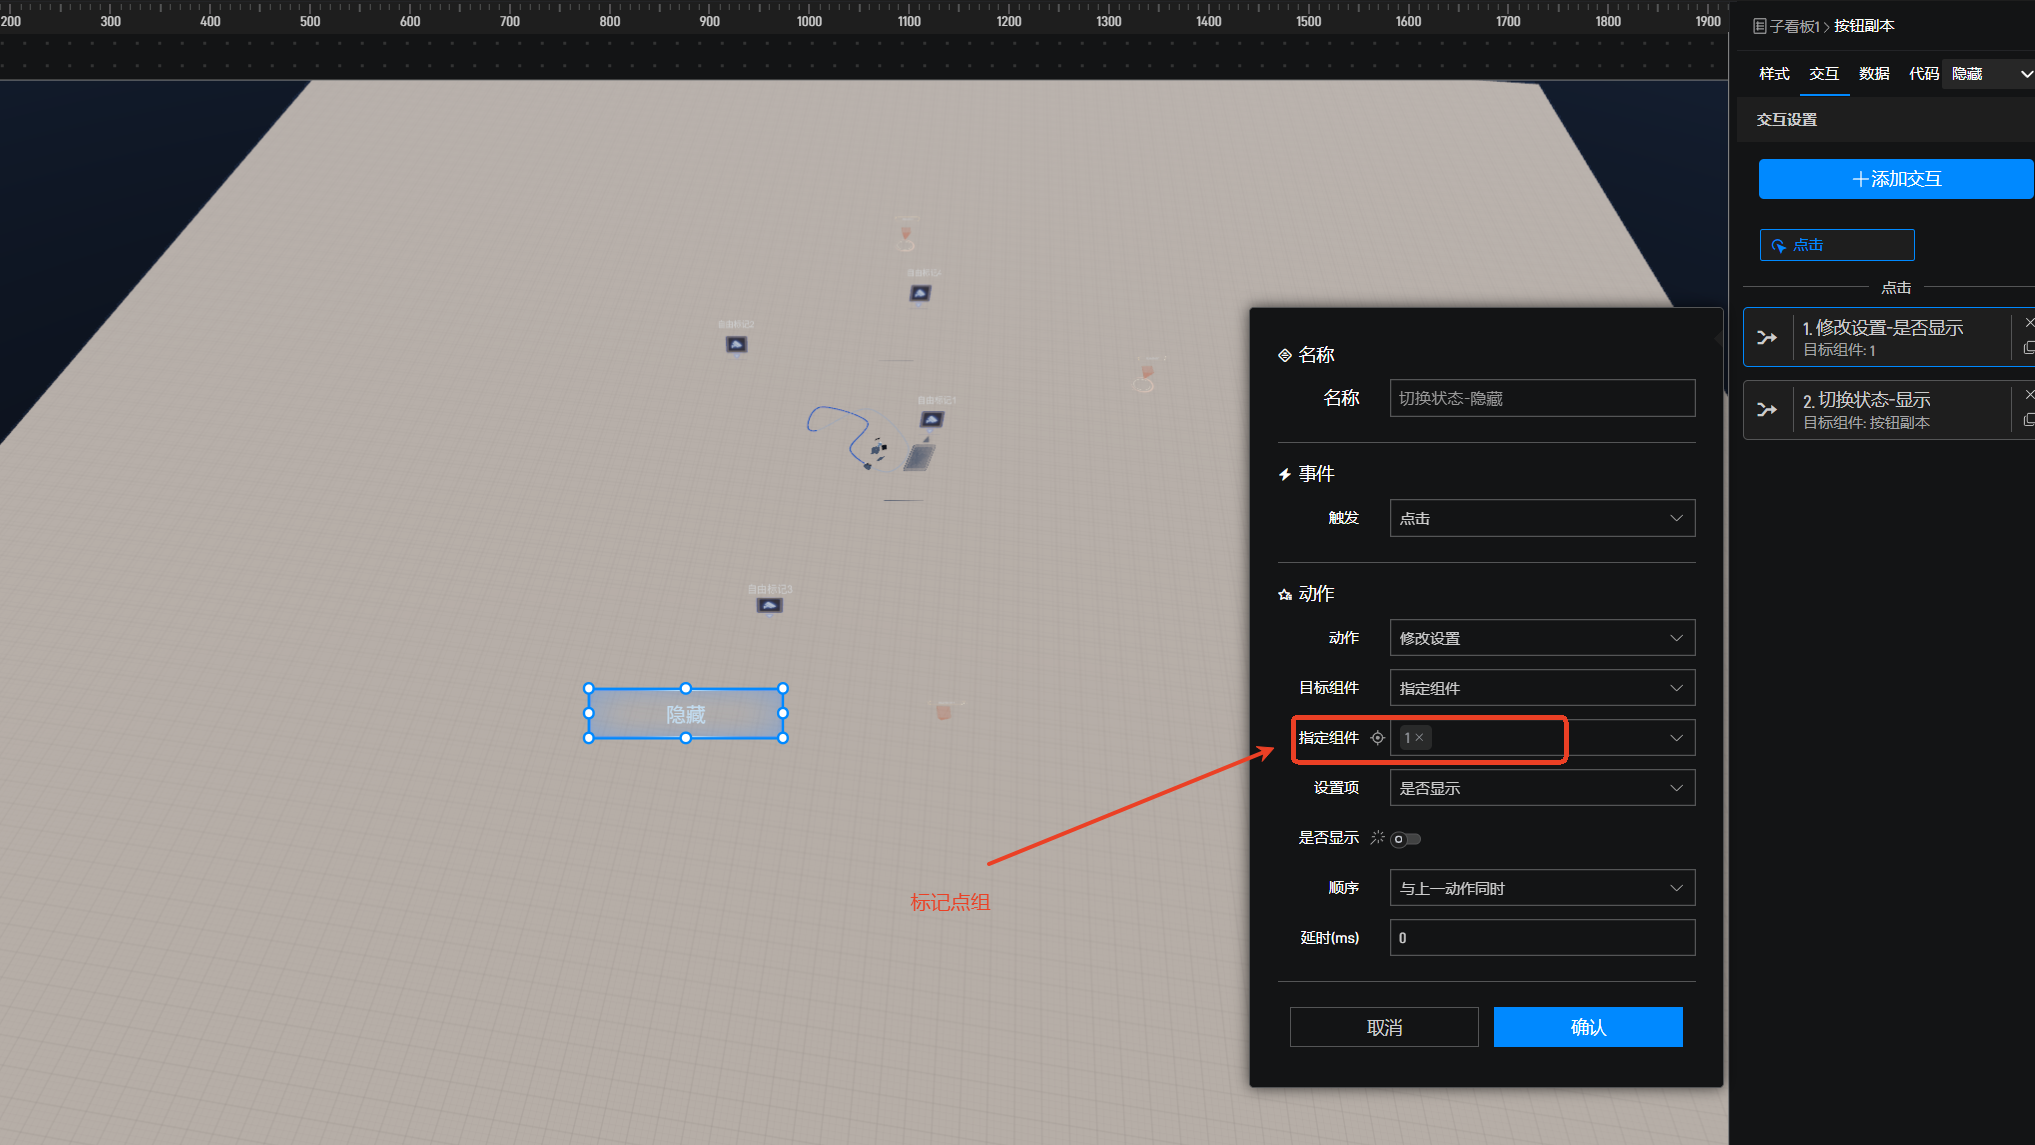The height and width of the screenshot is (1145, 2035).
Task: Delete the '1.修改设置-是否显示' interaction
Action: pyautogui.click(x=2028, y=323)
